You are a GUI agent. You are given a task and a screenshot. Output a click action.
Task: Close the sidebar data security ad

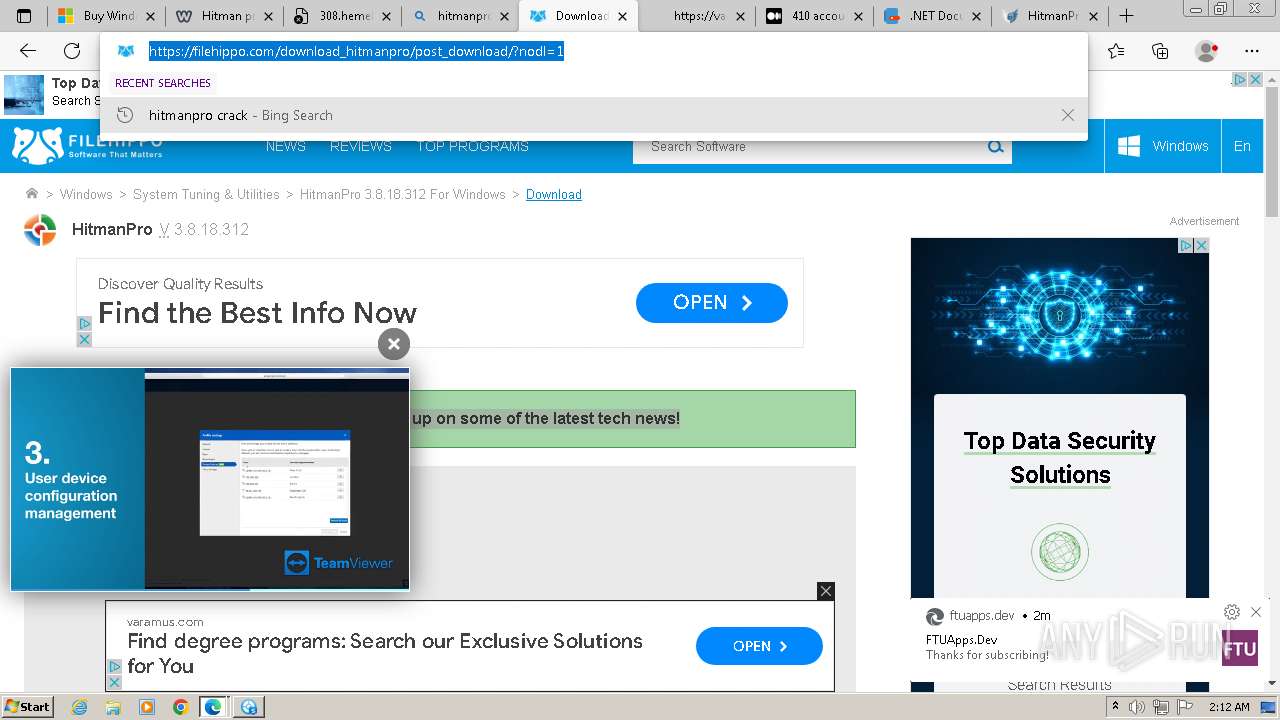pos(1201,245)
